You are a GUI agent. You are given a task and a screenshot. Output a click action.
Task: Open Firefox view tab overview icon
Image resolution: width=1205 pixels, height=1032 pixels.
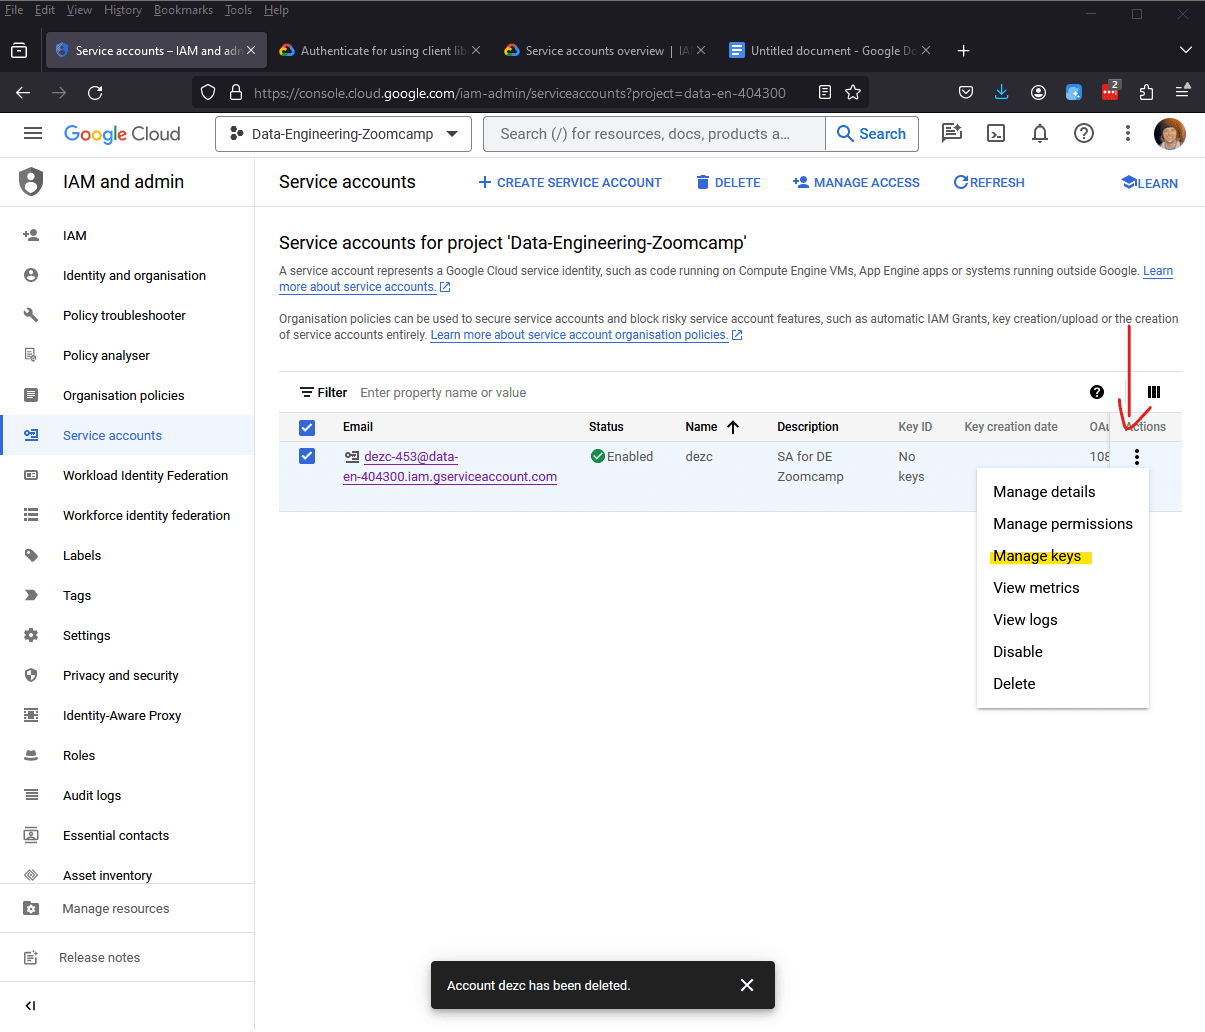19,50
